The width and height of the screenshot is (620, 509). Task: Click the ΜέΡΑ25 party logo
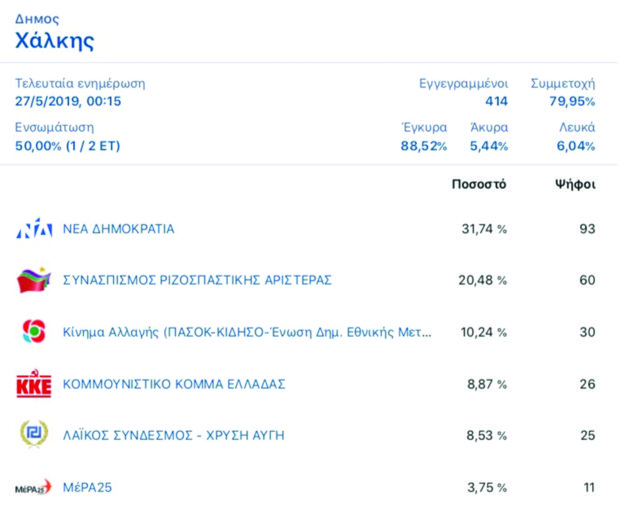pyautogui.click(x=33, y=488)
